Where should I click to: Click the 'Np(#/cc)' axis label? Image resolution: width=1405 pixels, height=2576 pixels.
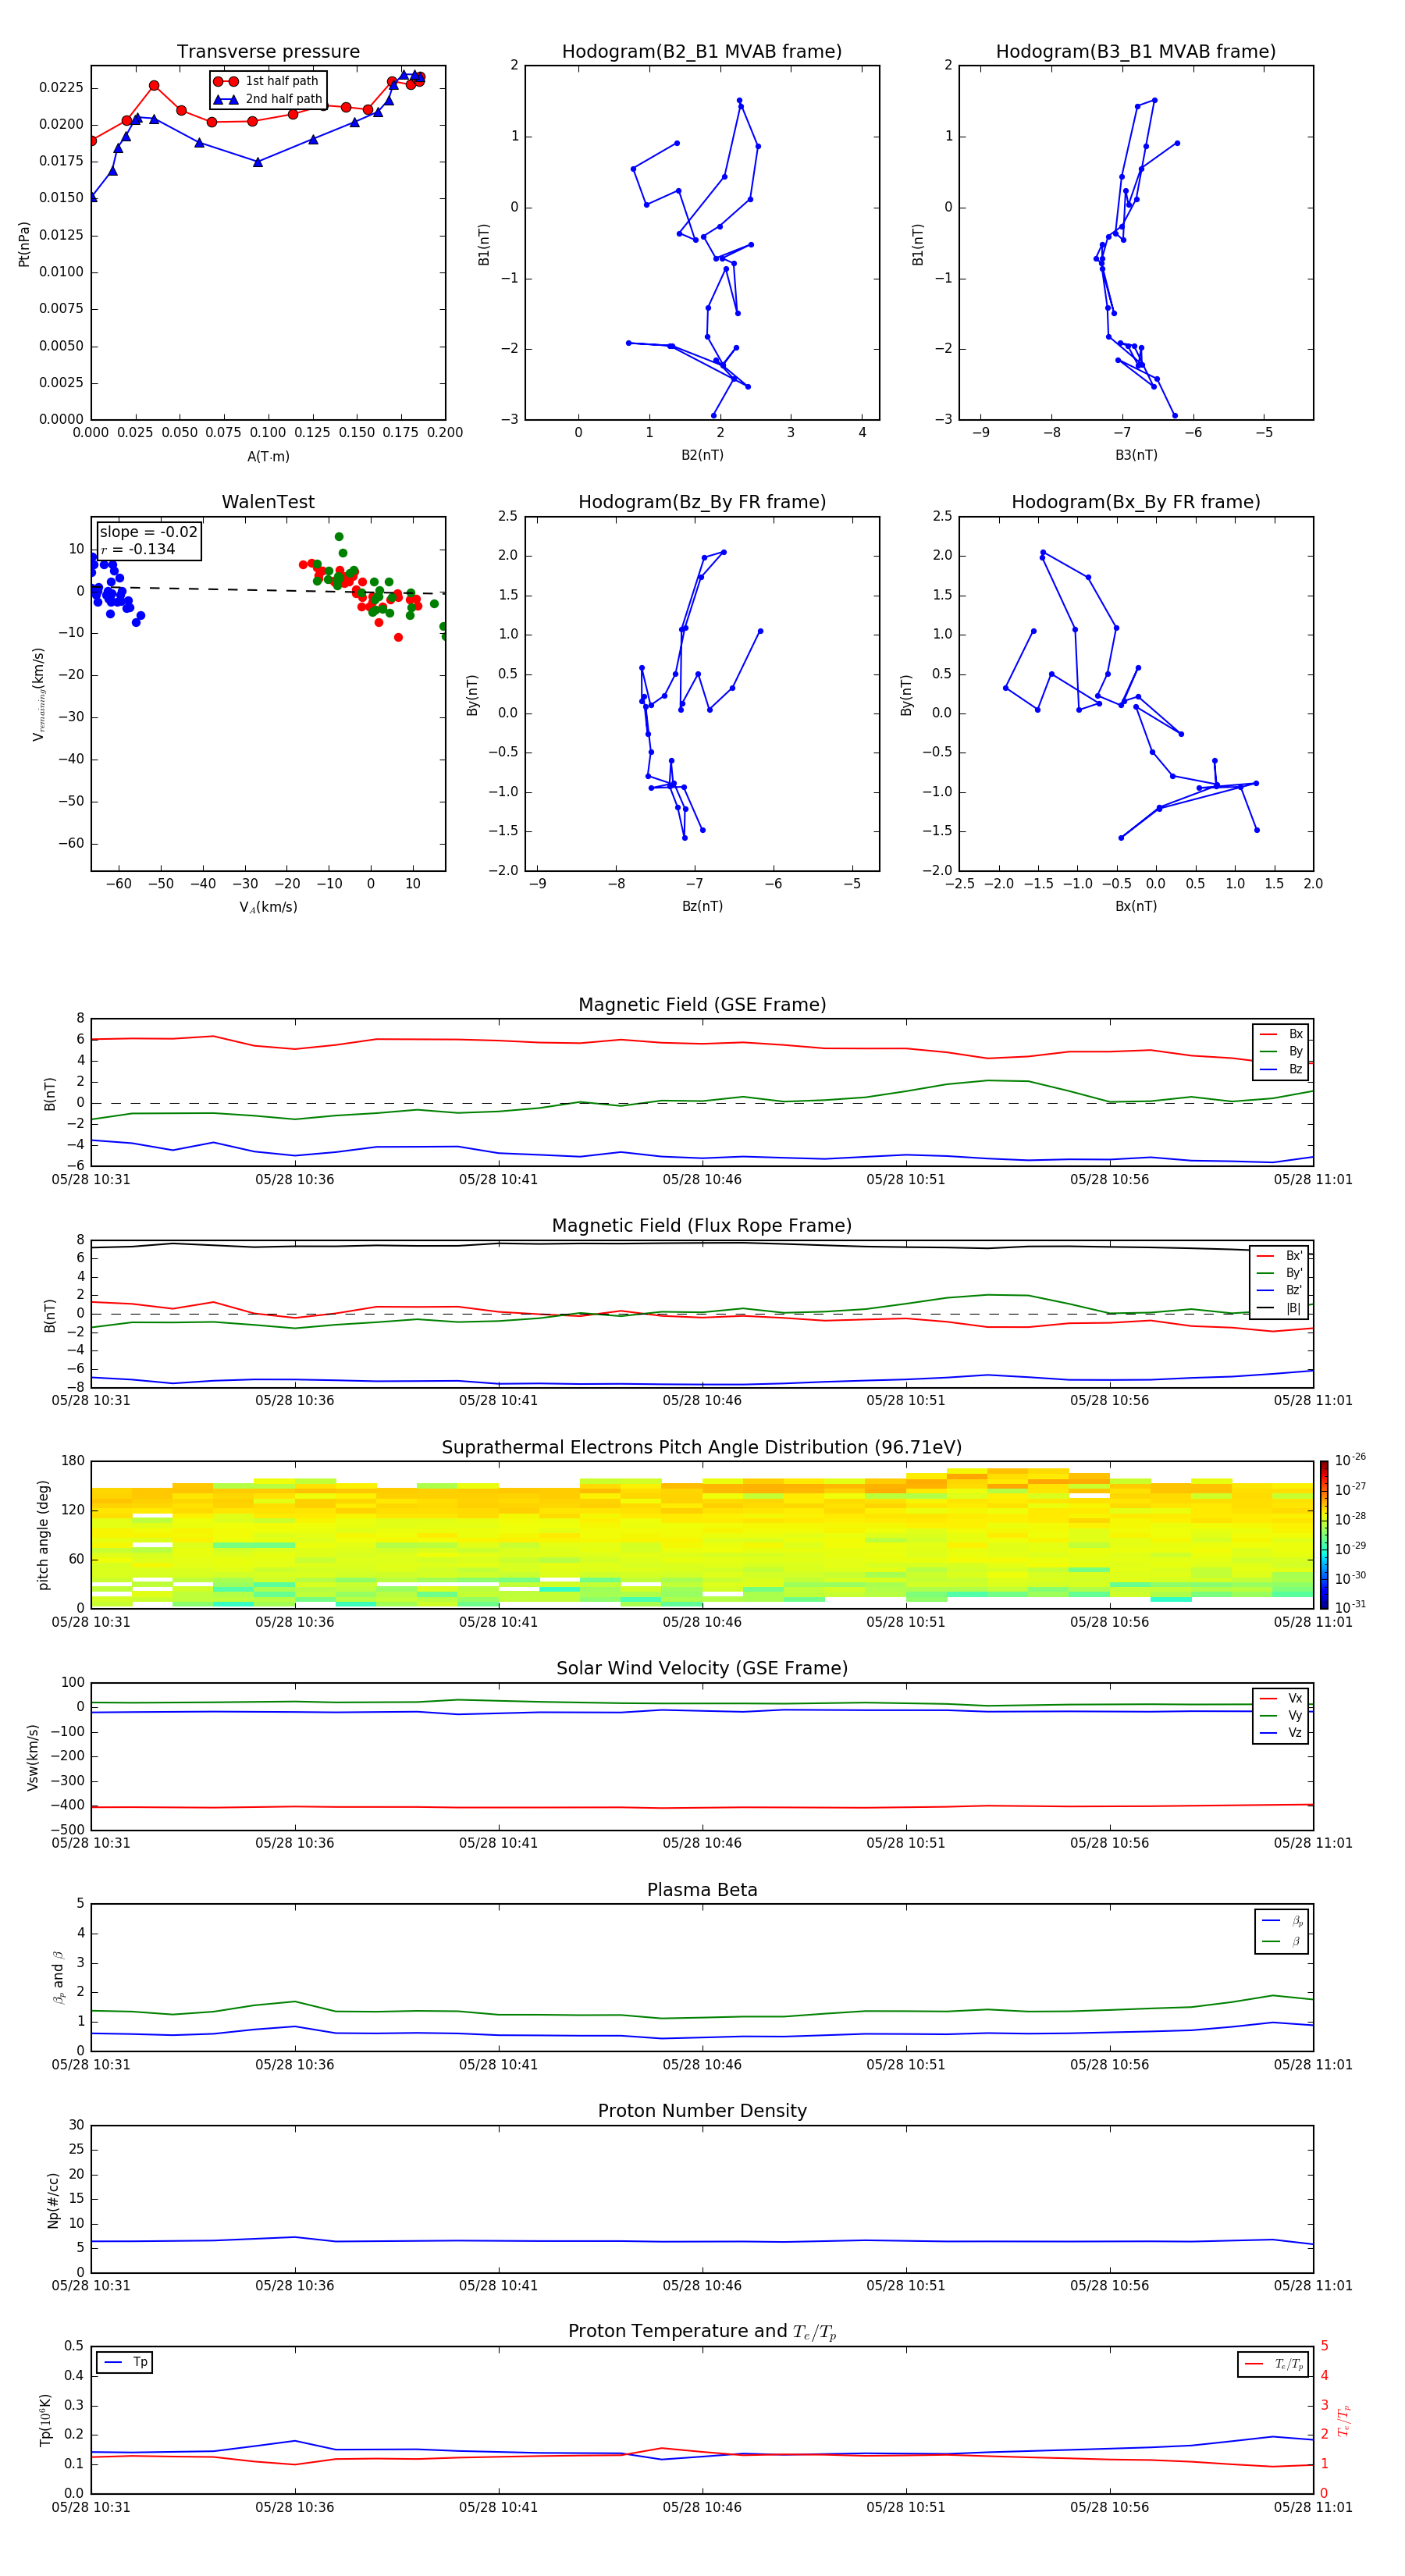[53, 2200]
